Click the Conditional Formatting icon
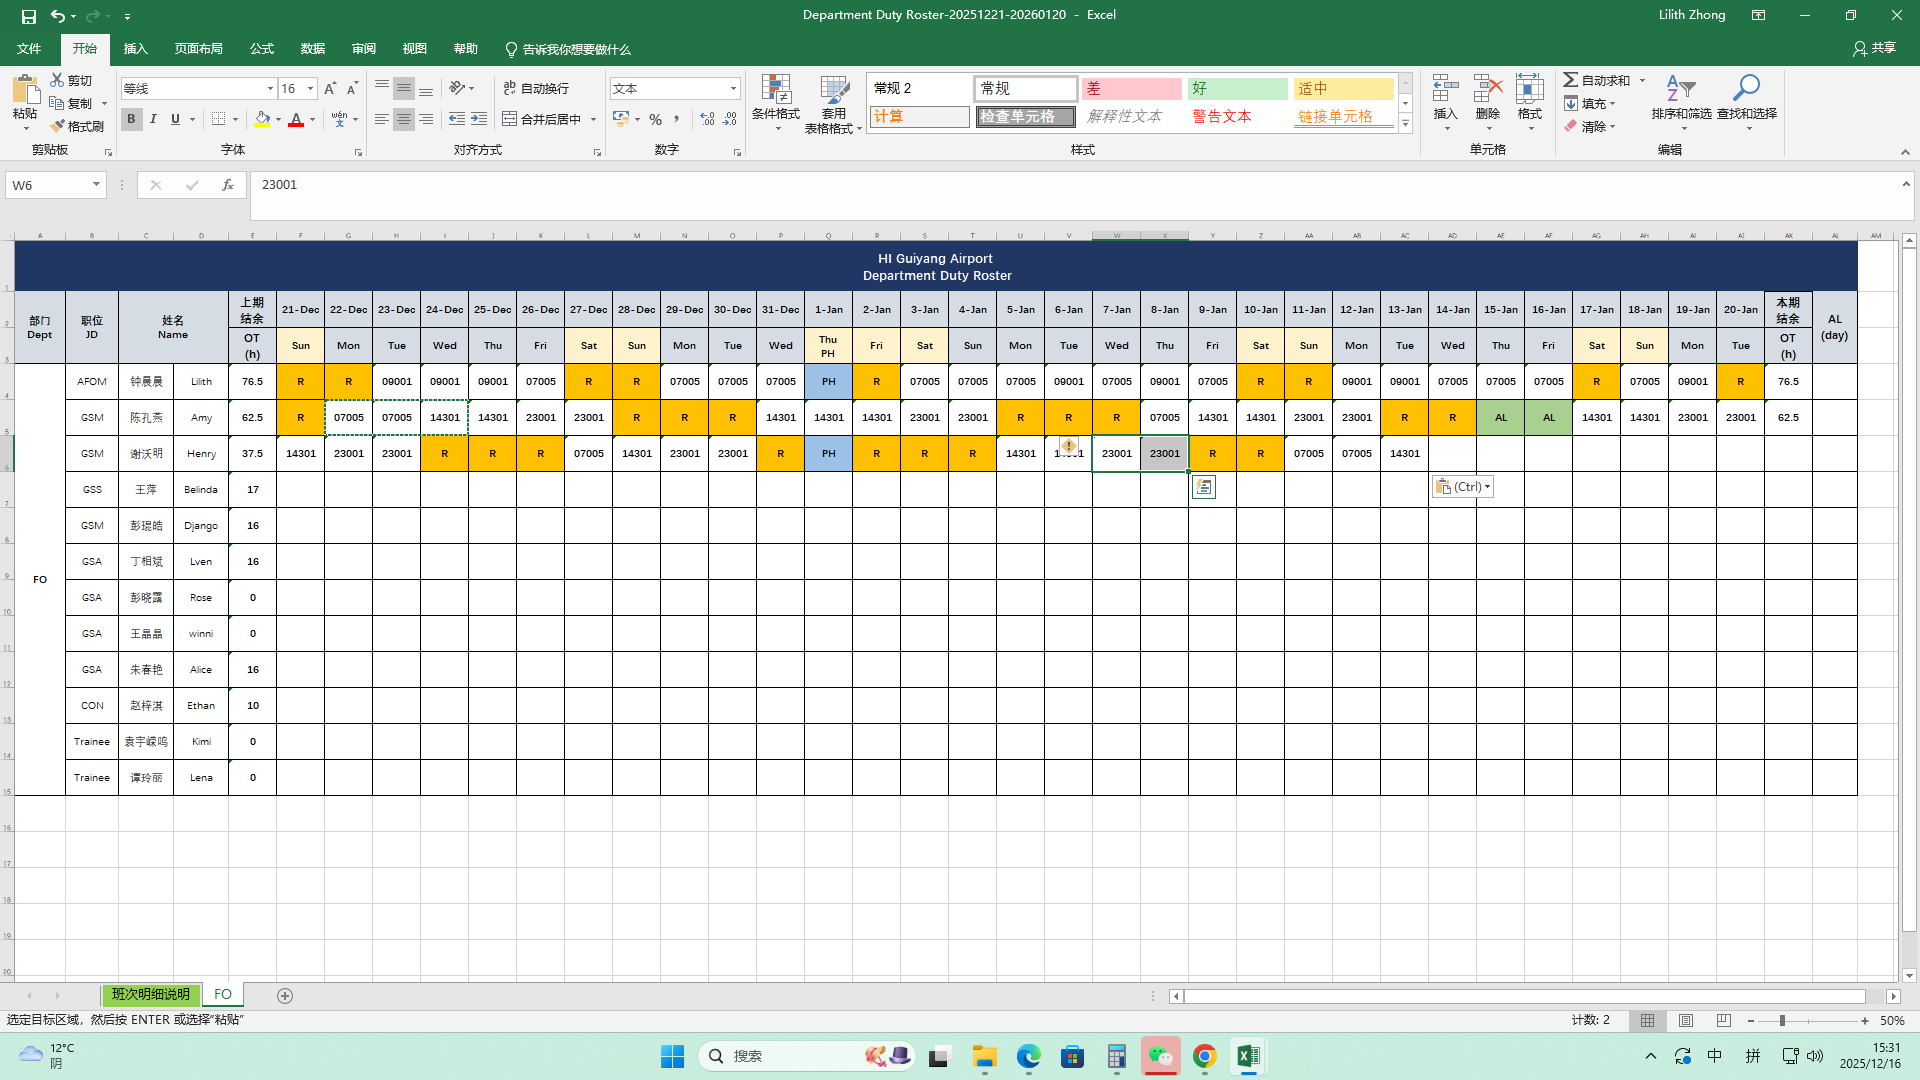This screenshot has width=1920, height=1080. (x=775, y=90)
